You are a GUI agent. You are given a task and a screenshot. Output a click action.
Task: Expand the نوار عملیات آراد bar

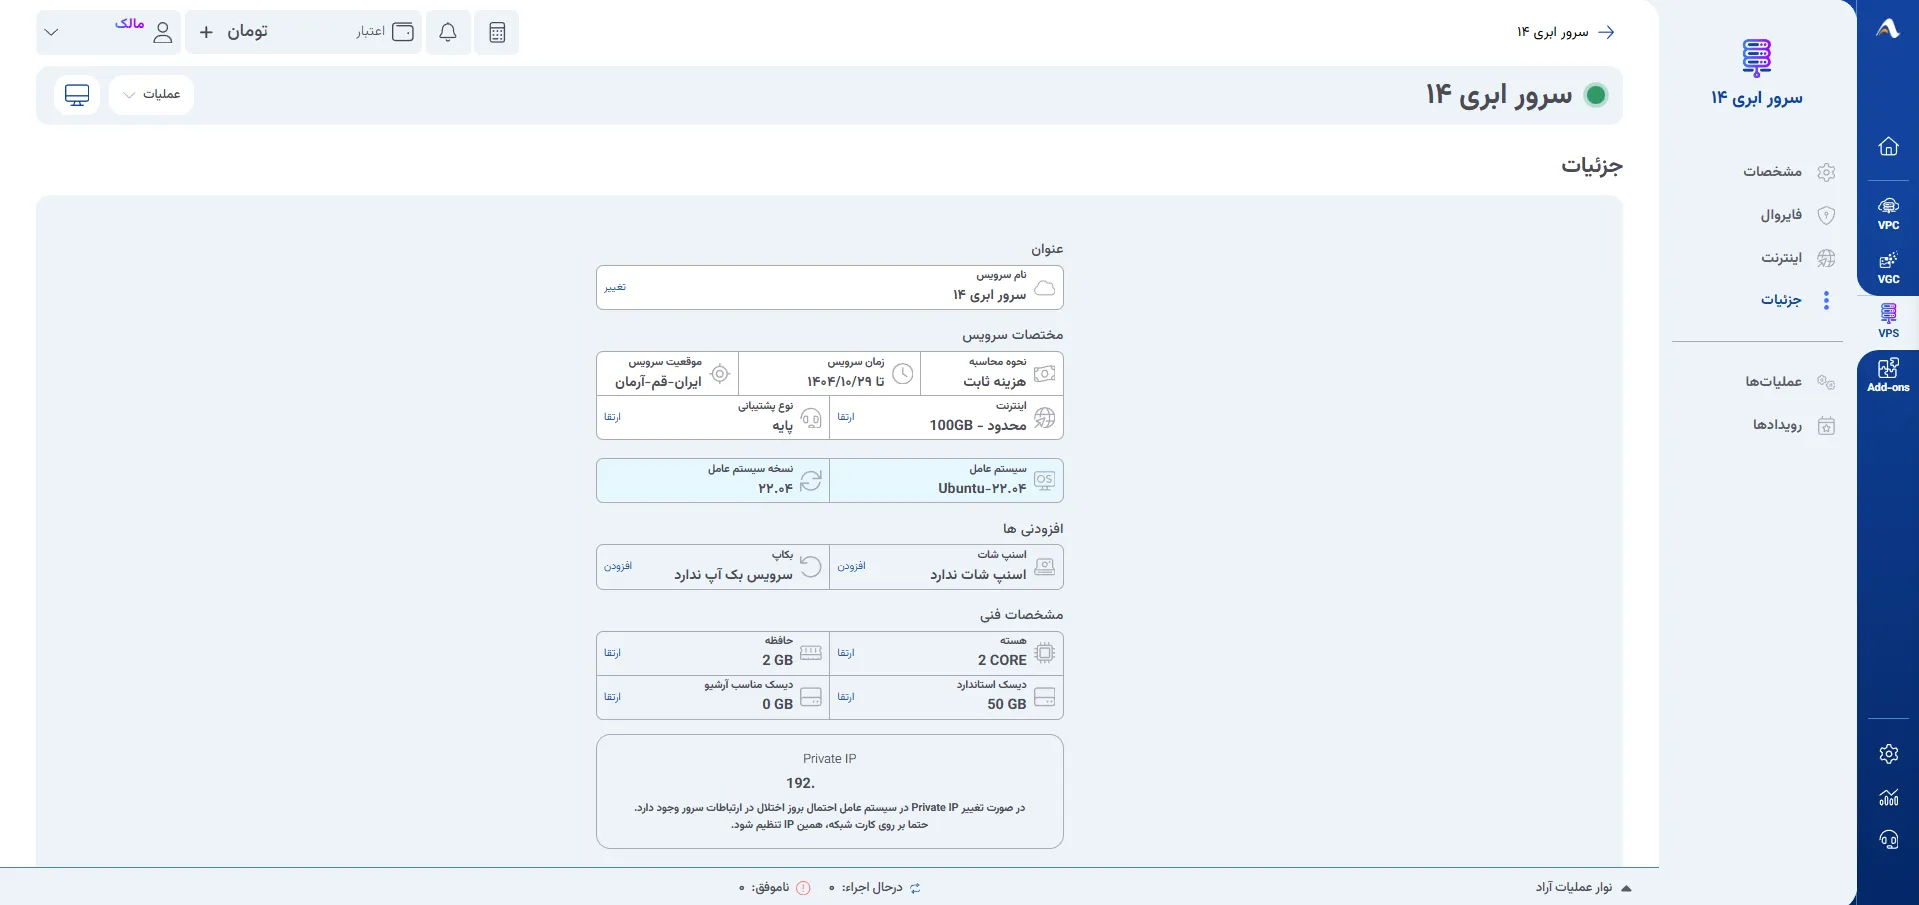coord(1584,888)
